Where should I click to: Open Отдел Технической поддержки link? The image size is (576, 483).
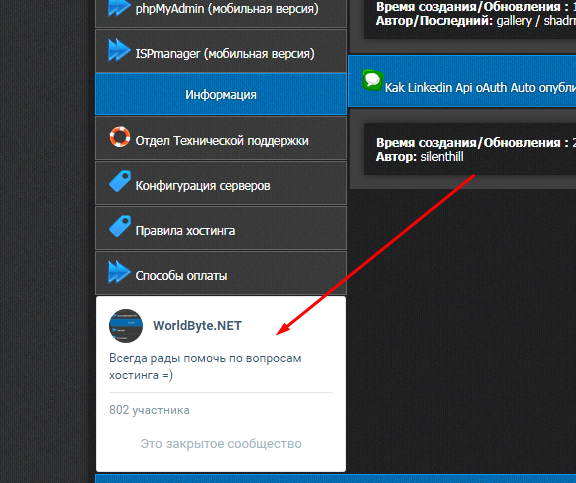tap(221, 138)
